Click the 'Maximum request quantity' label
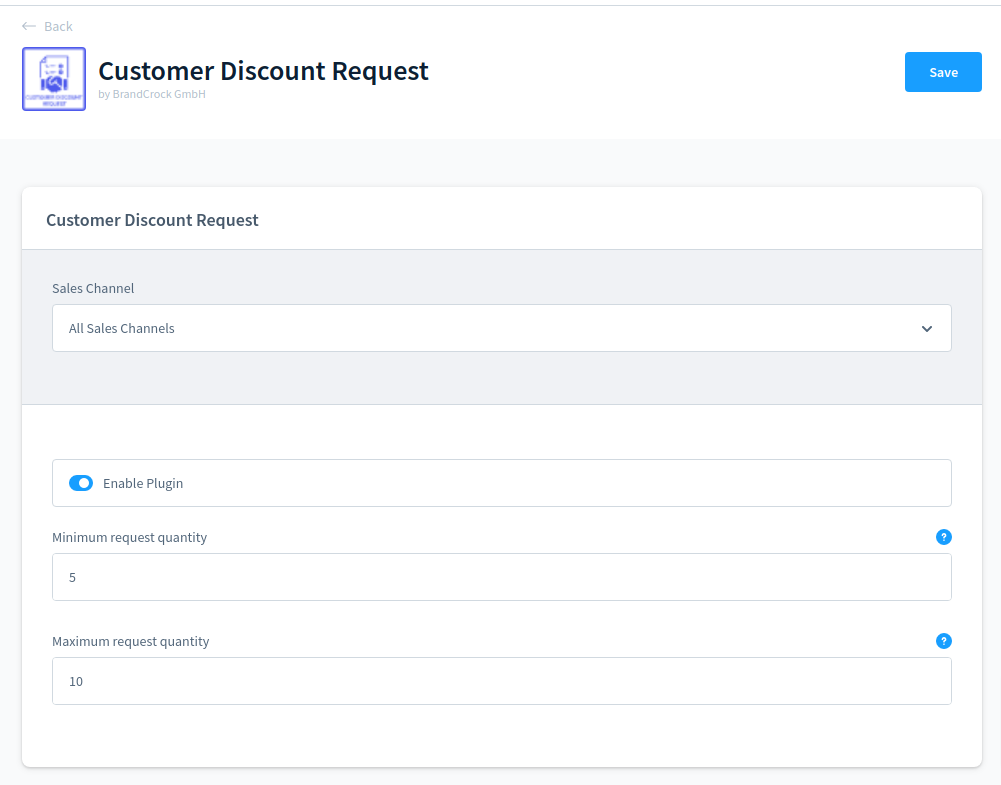The height and width of the screenshot is (785, 1001). [131, 641]
